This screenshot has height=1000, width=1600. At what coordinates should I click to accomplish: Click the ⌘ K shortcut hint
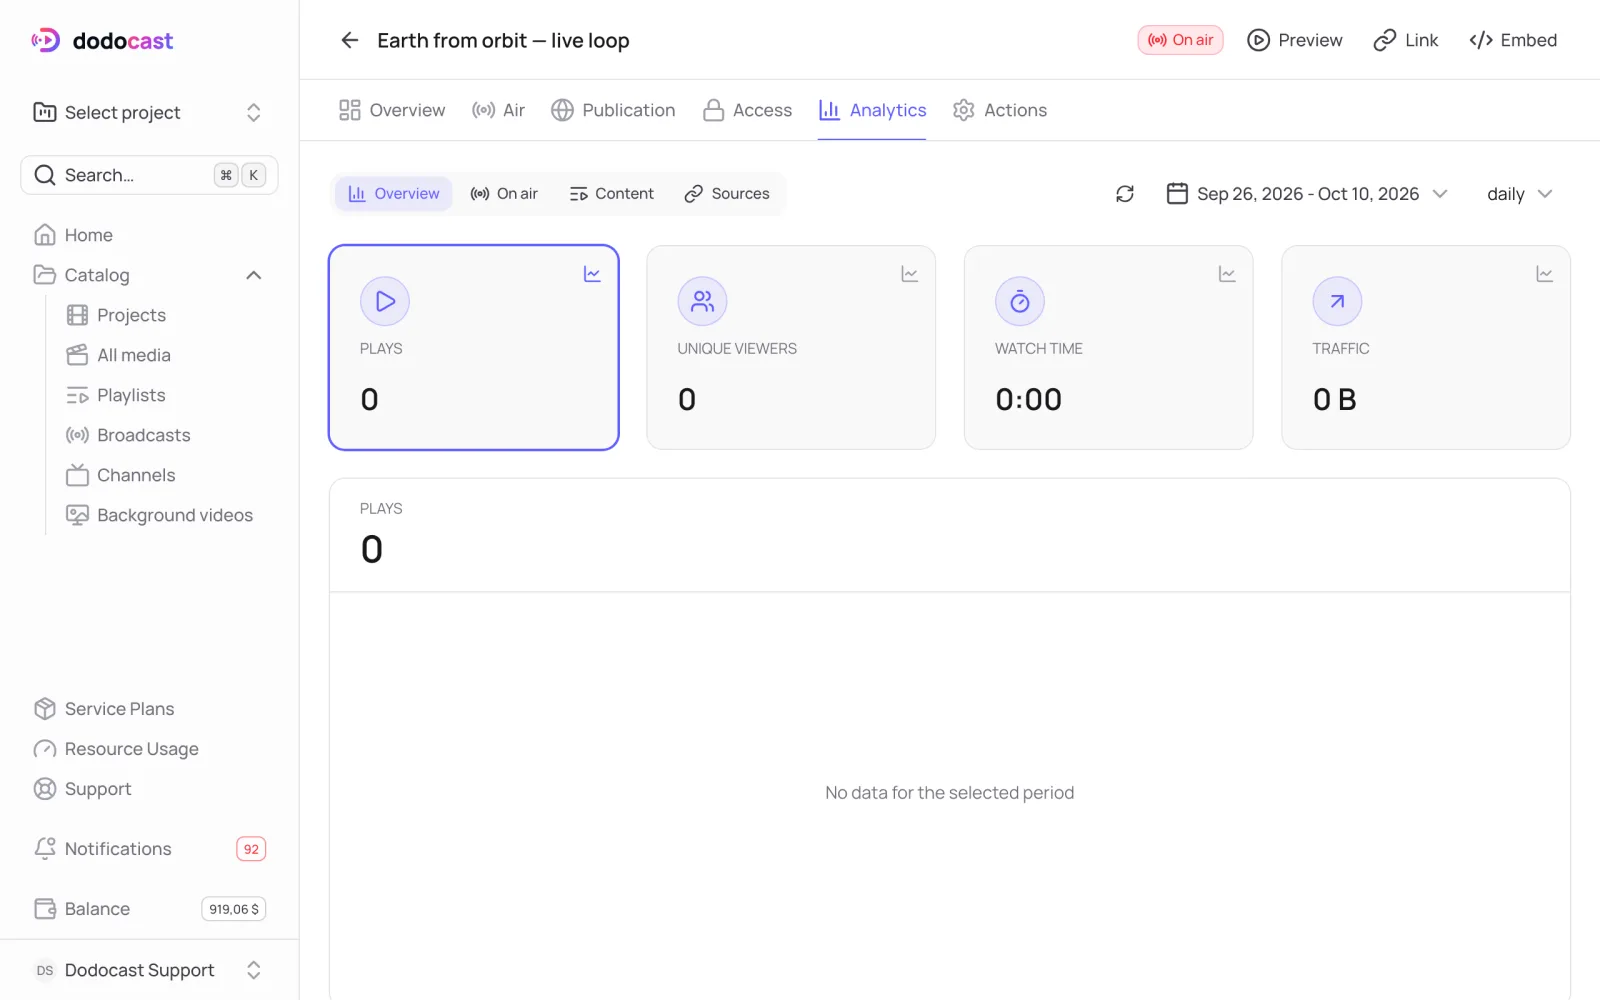[x=240, y=175]
